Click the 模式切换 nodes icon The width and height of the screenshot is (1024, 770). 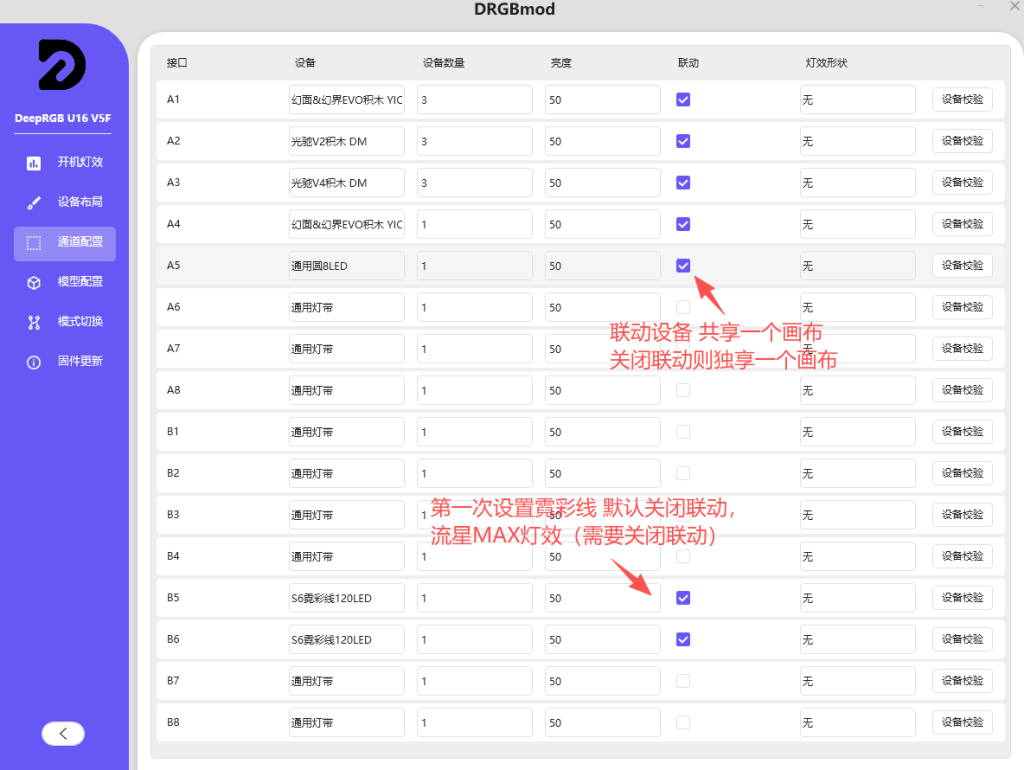[x=34, y=322]
